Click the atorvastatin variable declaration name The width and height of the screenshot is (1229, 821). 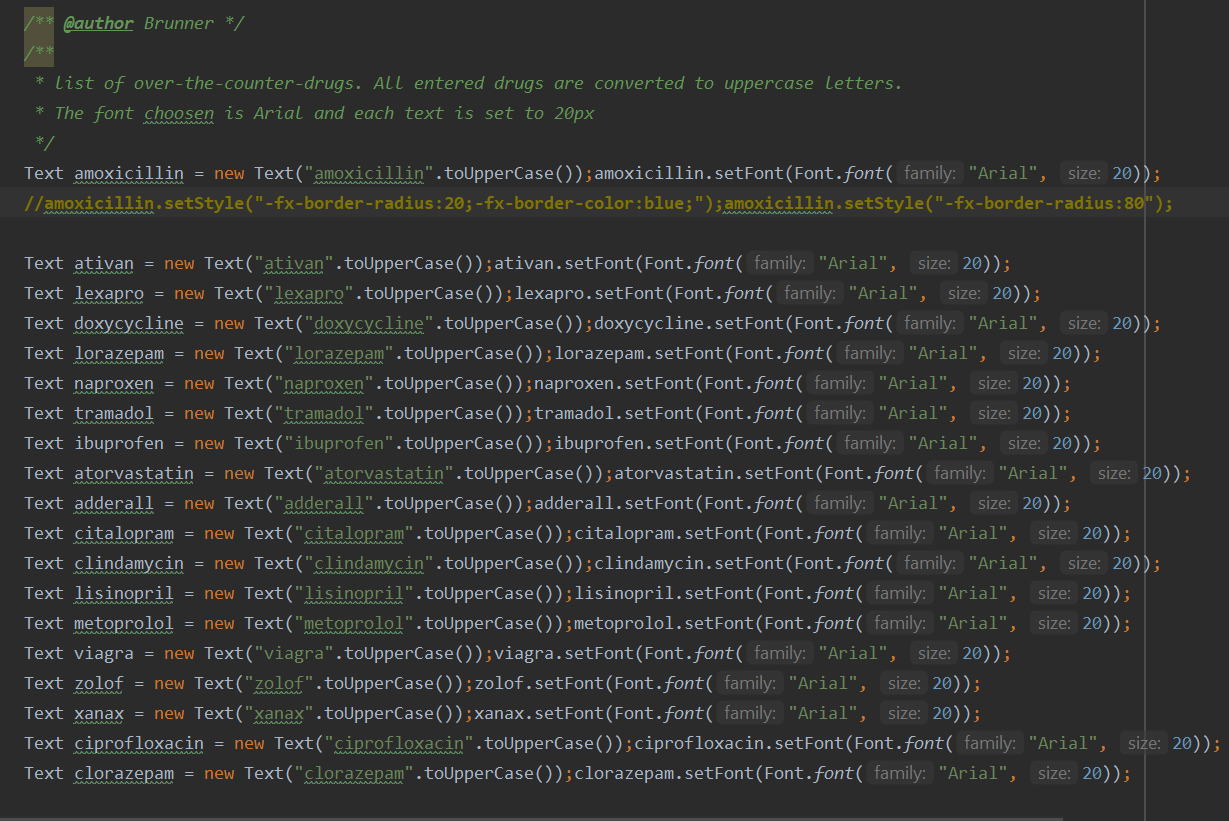[x=134, y=473]
